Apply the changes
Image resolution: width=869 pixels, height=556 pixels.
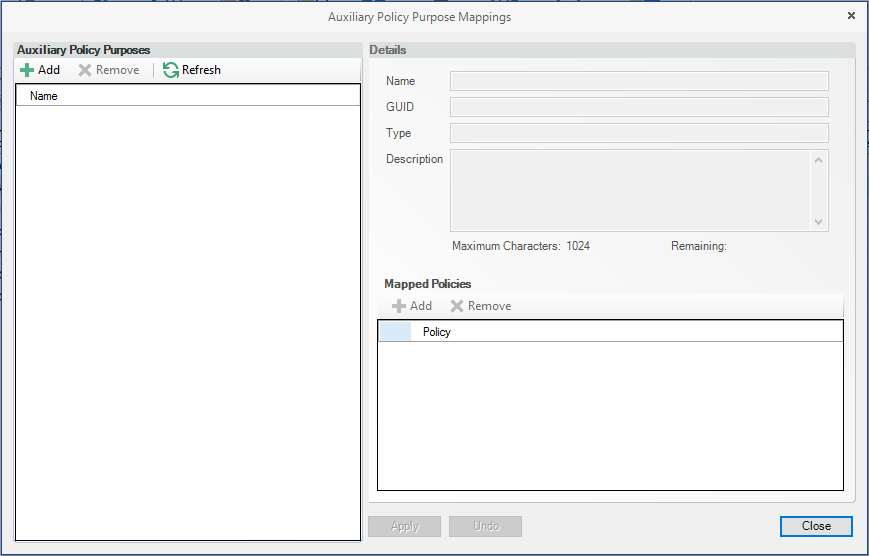click(405, 526)
